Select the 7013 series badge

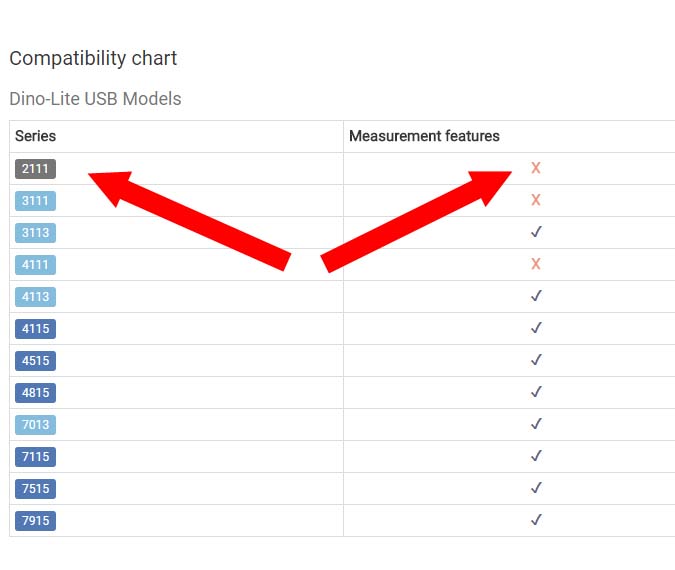point(35,425)
